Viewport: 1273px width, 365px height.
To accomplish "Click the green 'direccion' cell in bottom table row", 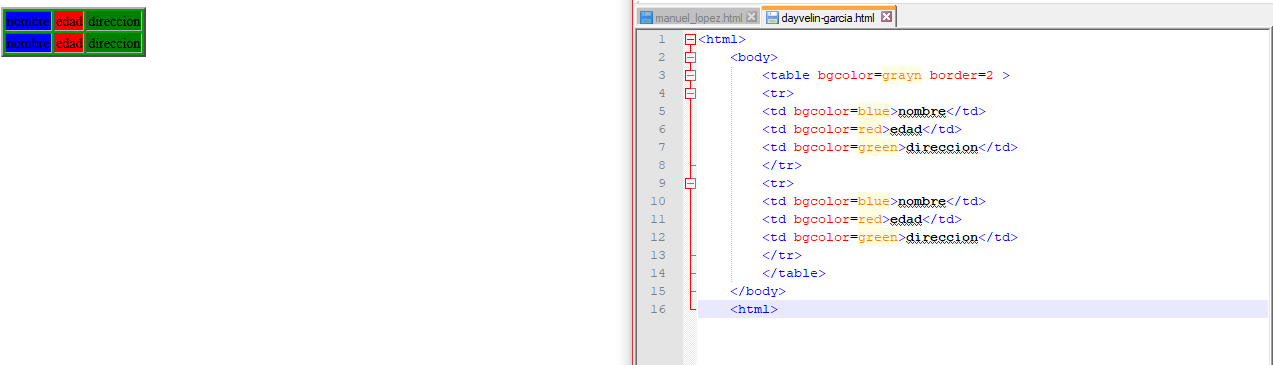I will tap(114, 43).
